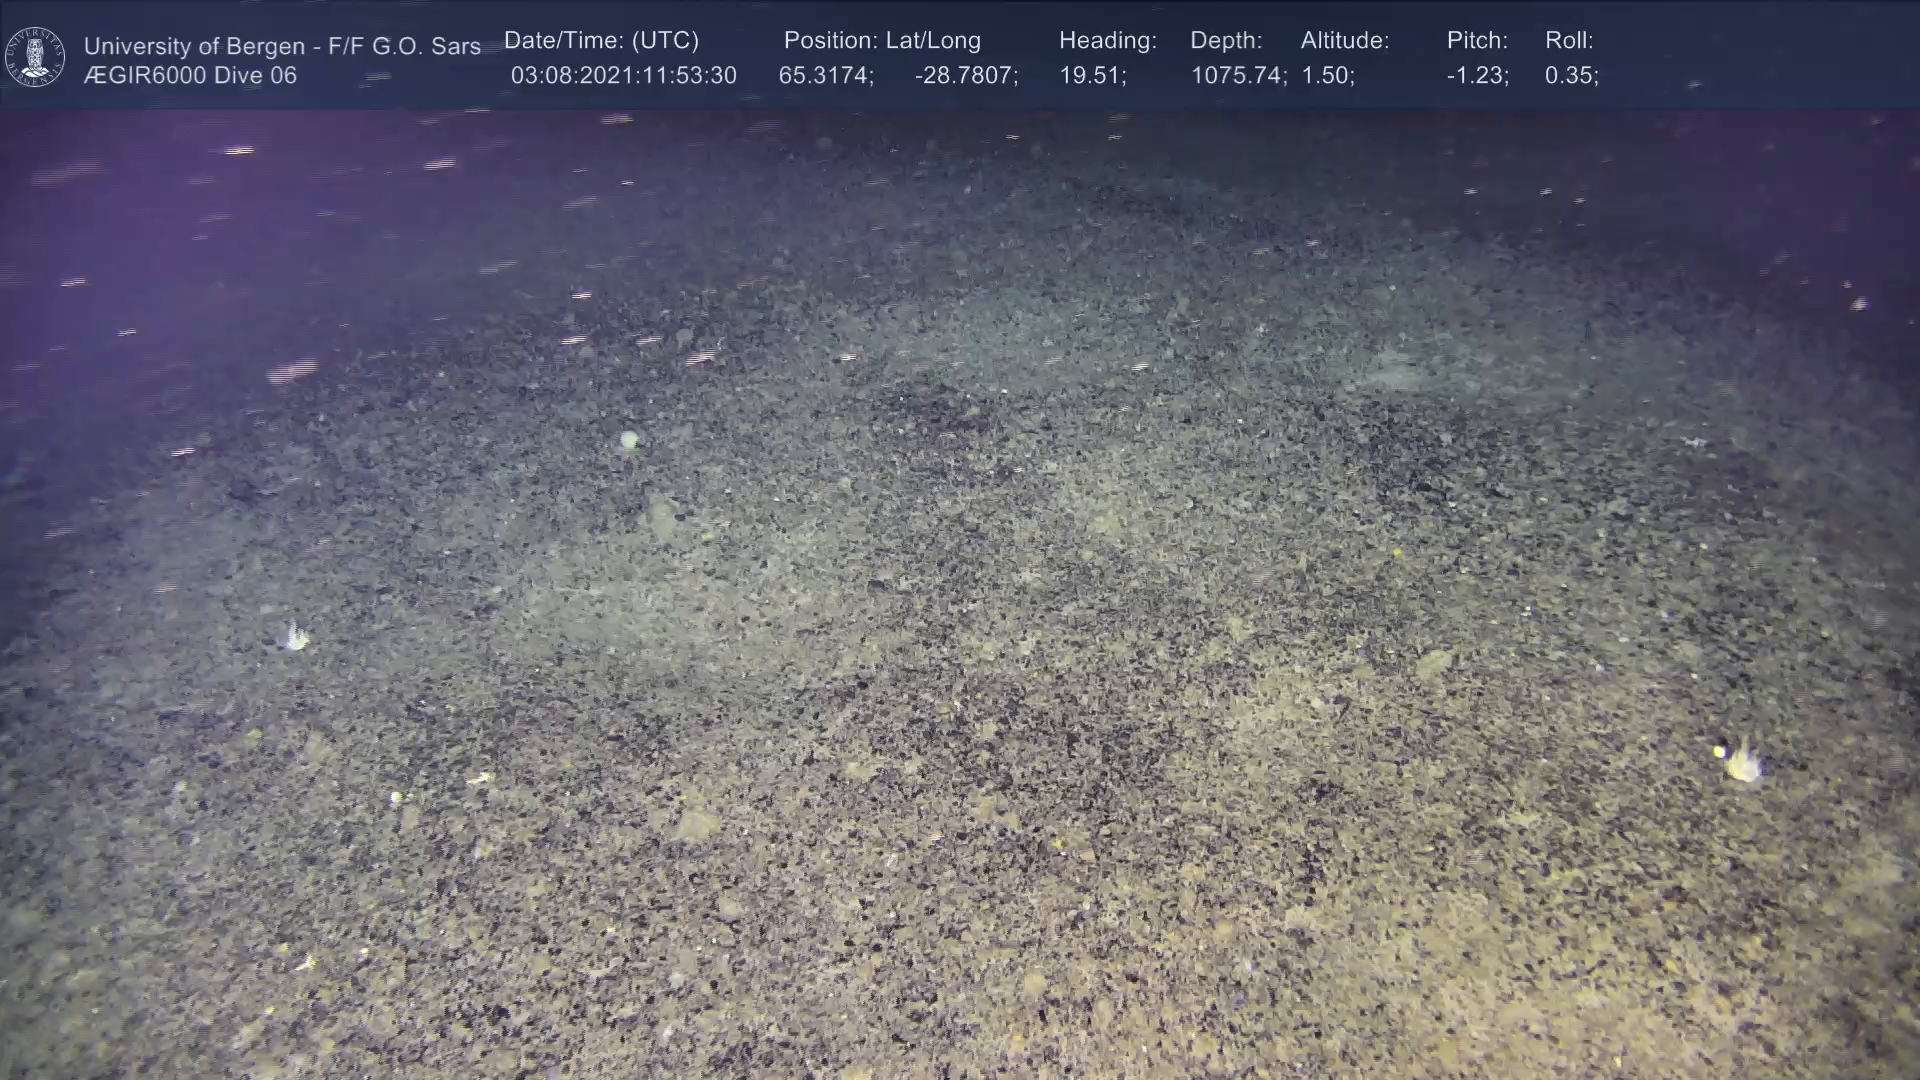Click the small white organism on left seafloor
The image size is (1920, 1080).
(296, 637)
